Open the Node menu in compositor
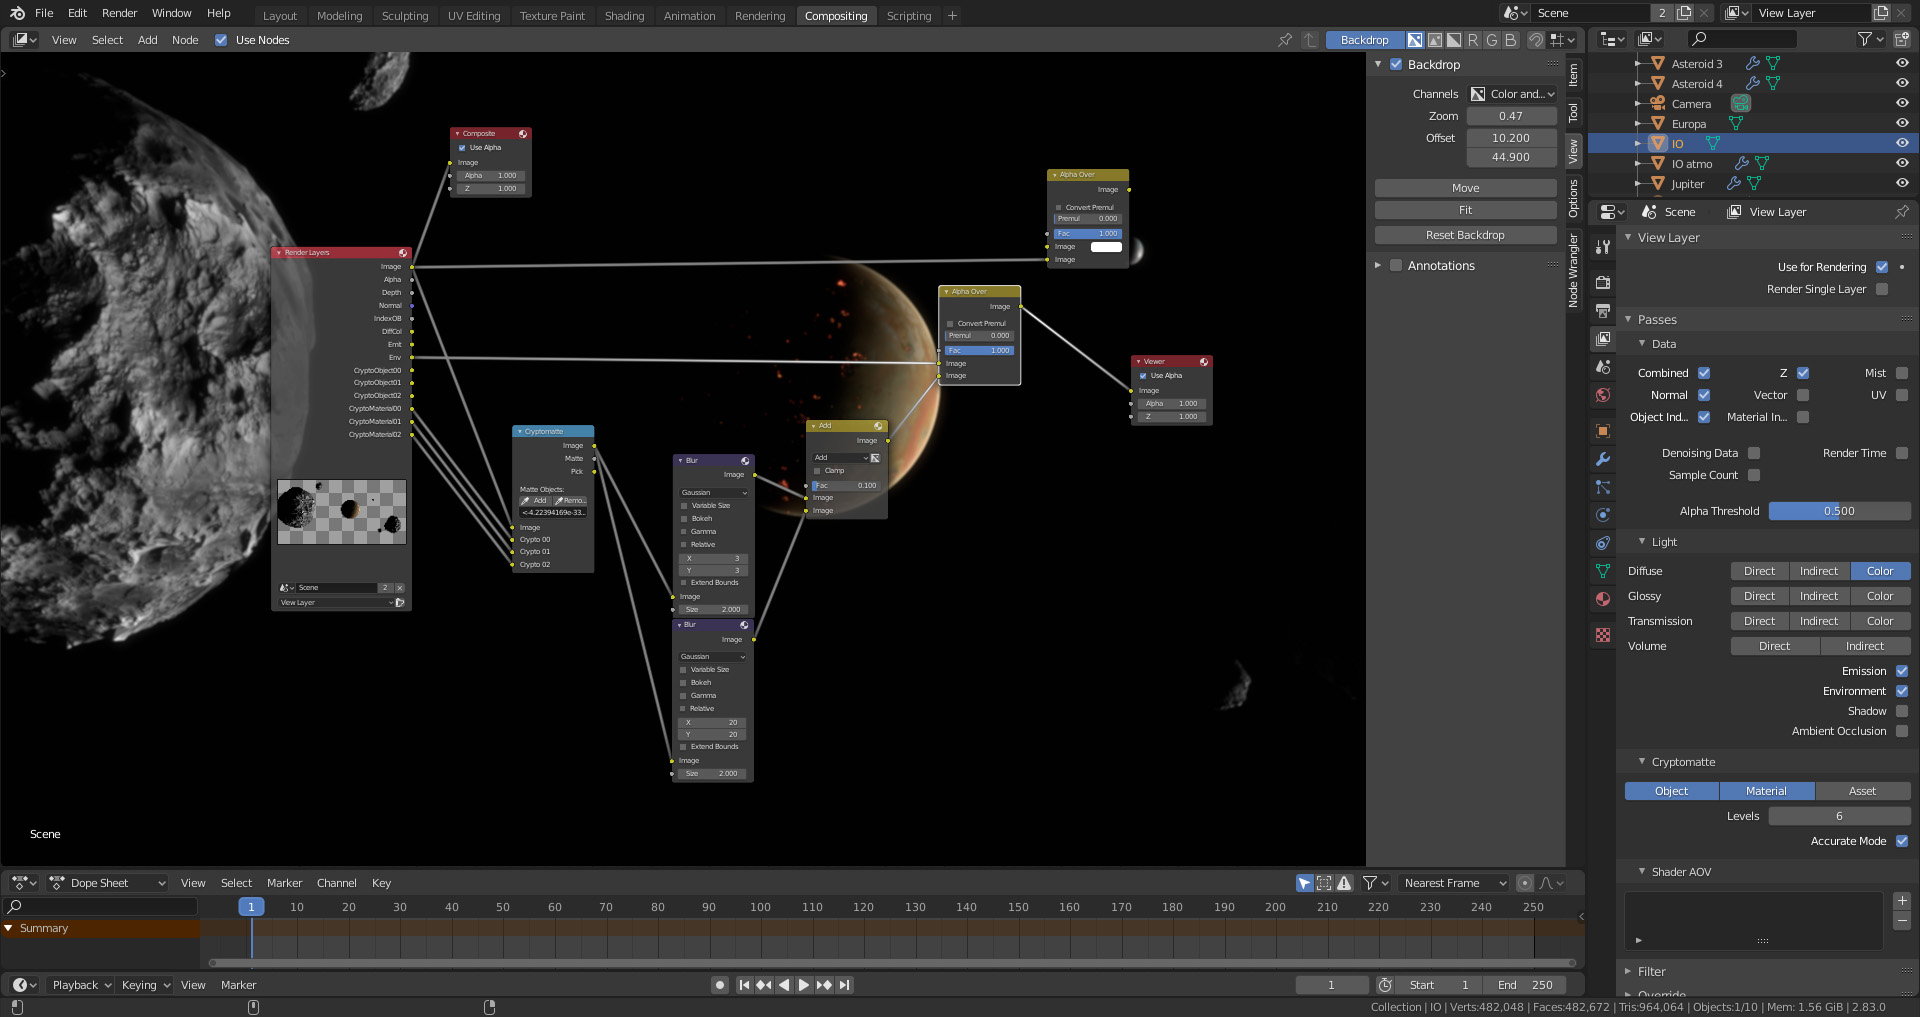The width and height of the screenshot is (1920, 1017). [x=185, y=40]
